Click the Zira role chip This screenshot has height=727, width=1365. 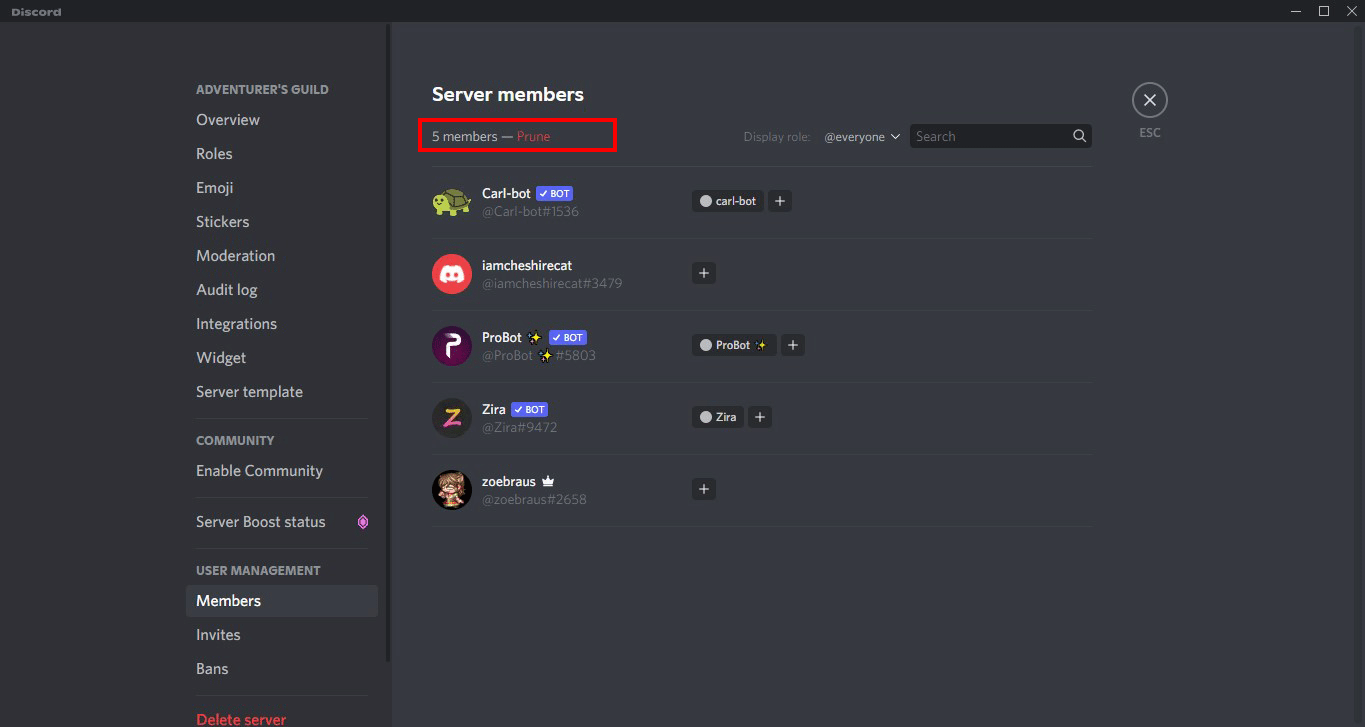point(718,417)
